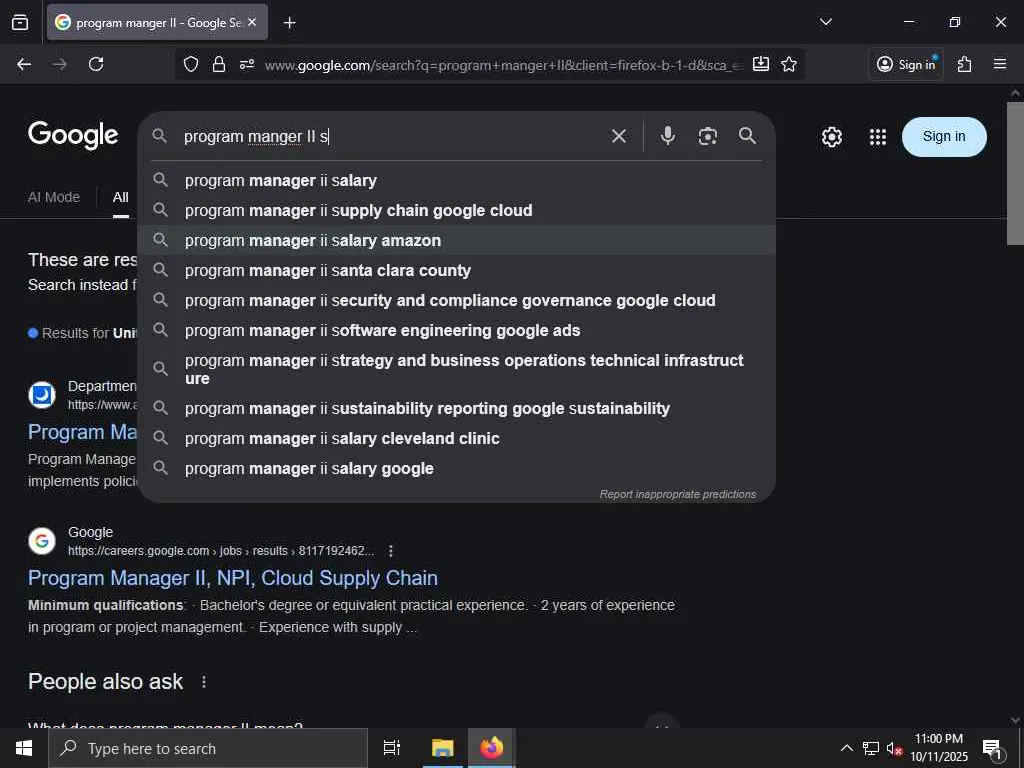Click the Google search text field

point(392,136)
